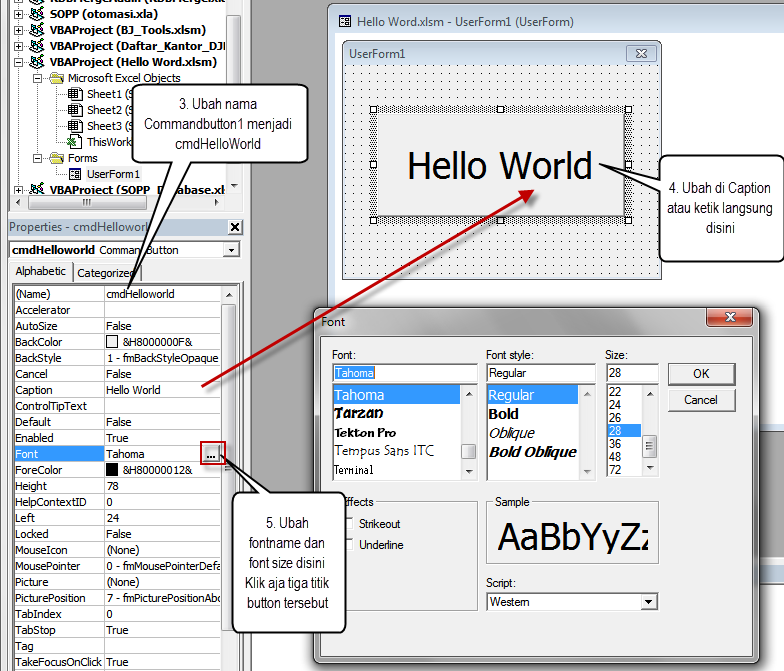Switch to the Categorized tab
This screenshot has width=784, height=671.
tap(106, 272)
